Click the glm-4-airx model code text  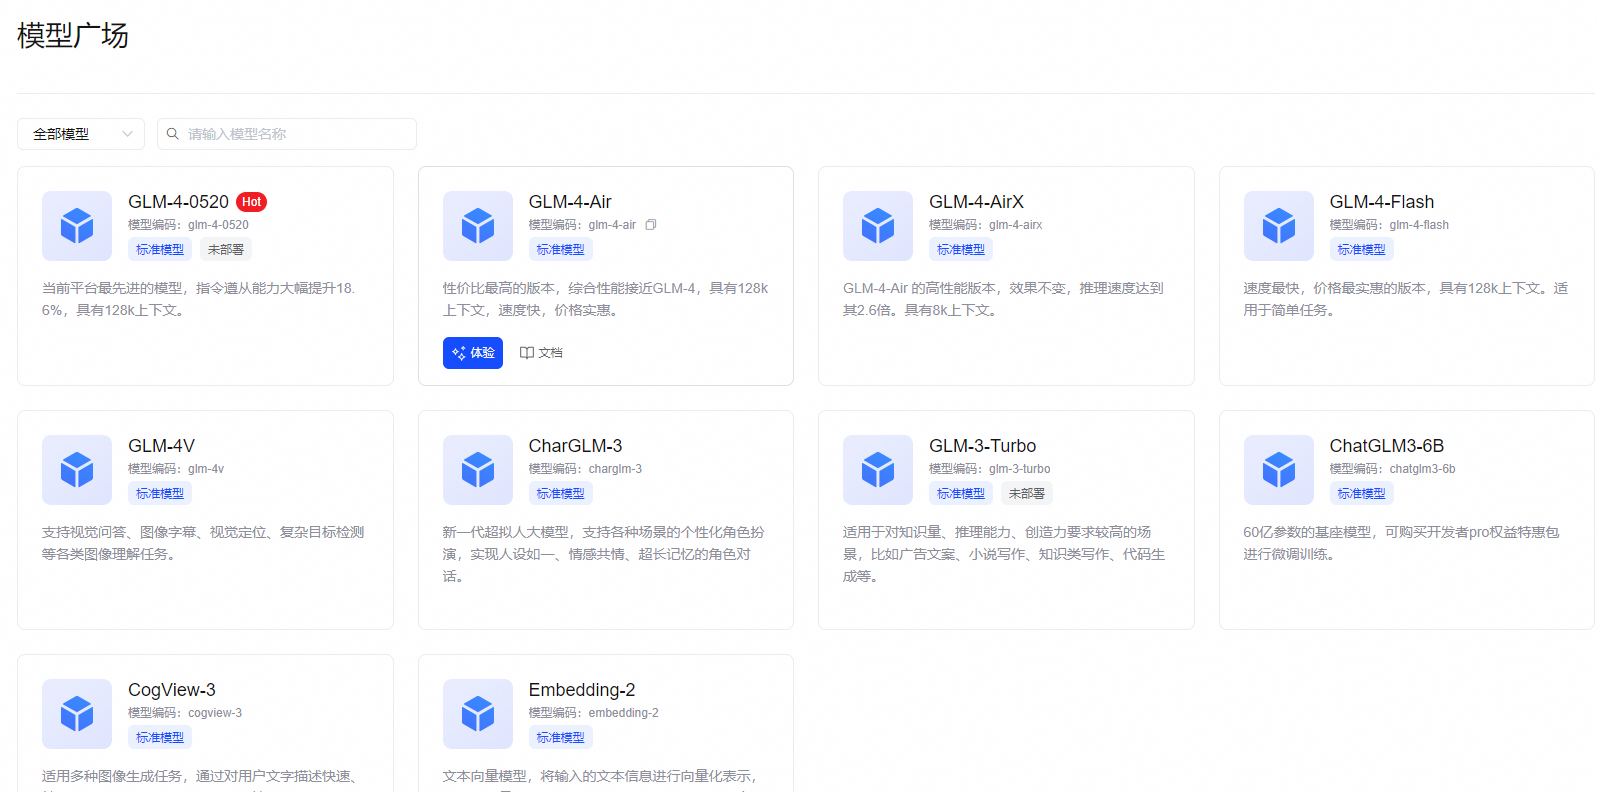pyautogui.click(x=1015, y=225)
